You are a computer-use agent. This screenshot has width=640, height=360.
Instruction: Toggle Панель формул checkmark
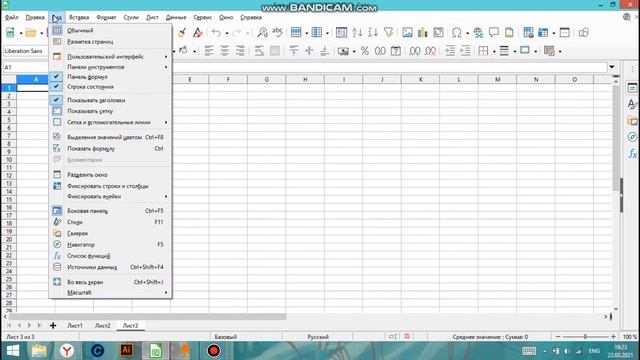click(x=110, y=77)
